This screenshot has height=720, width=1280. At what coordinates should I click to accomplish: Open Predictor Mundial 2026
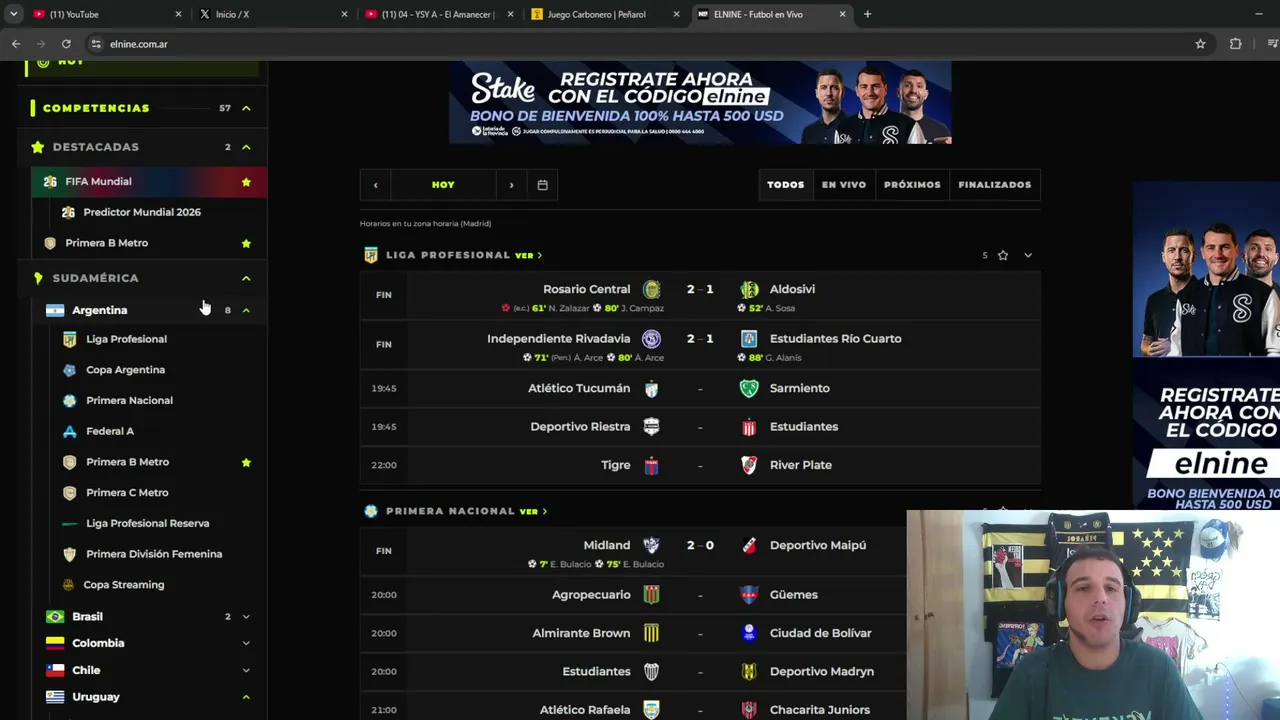tap(141, 212)
